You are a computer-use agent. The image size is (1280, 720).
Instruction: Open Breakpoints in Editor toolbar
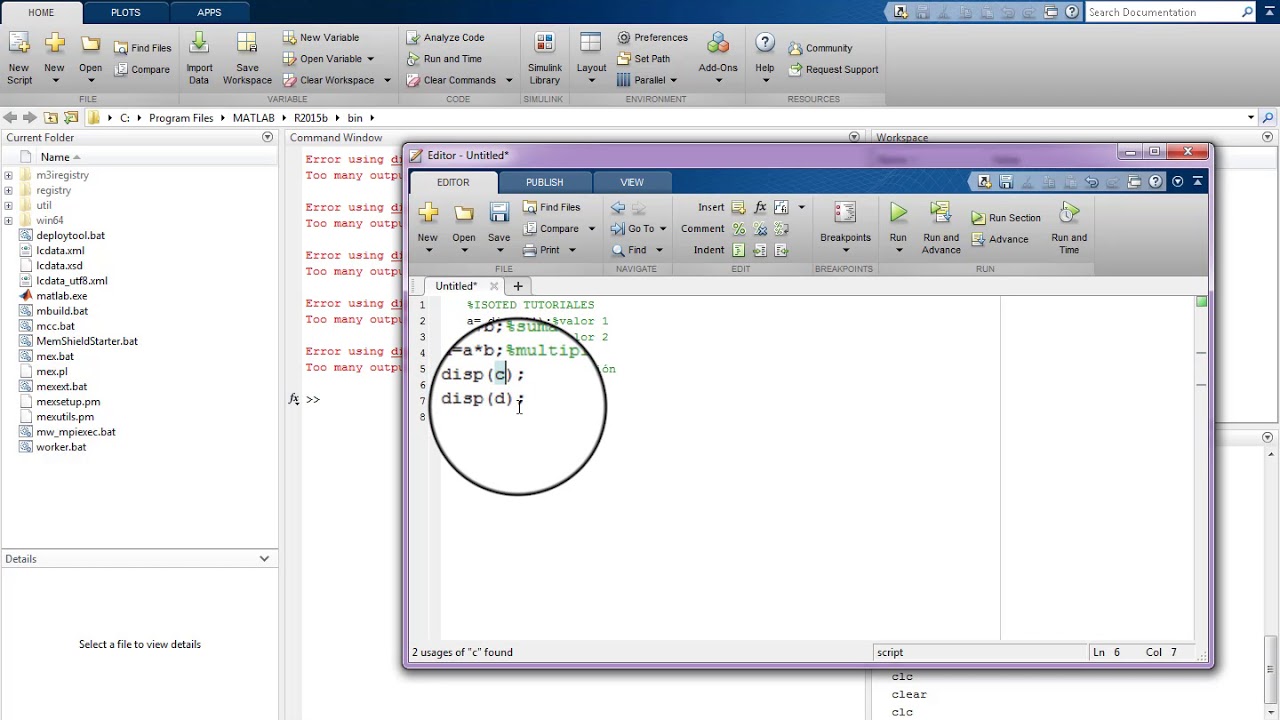845,226
